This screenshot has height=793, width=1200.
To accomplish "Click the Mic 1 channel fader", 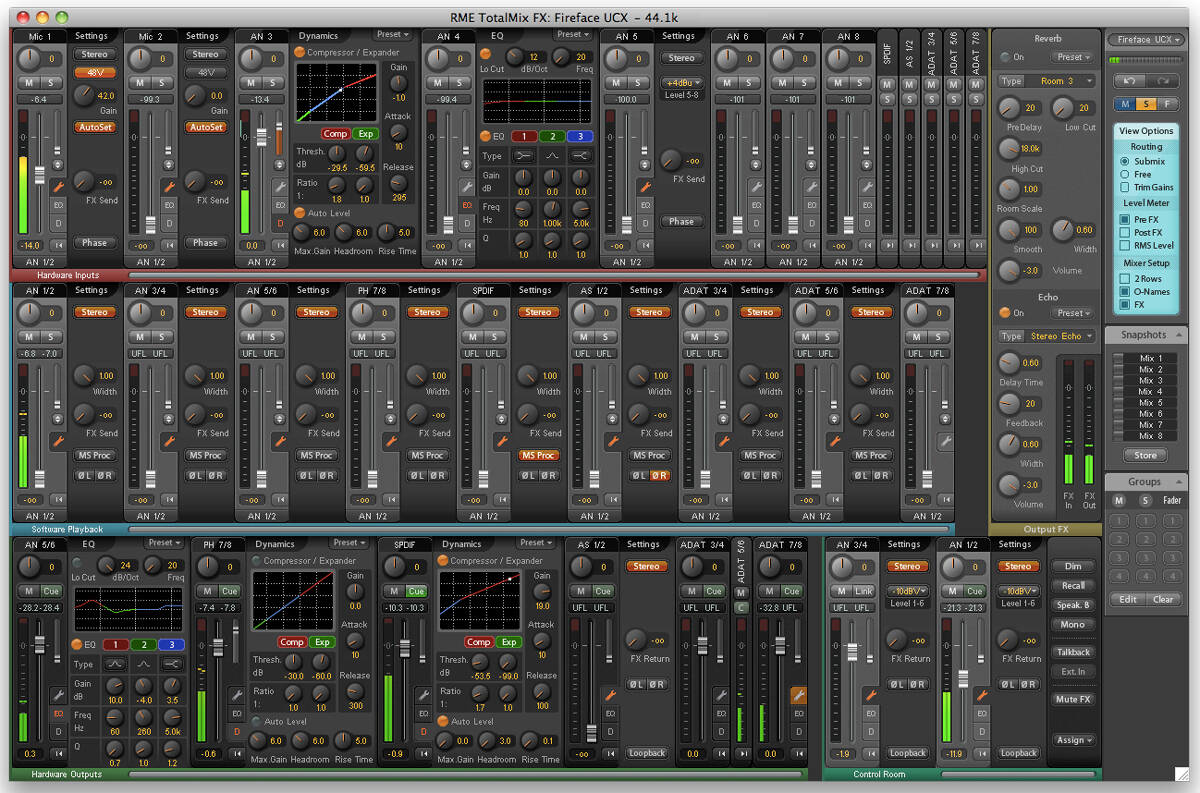I will [x=40, y=173].
